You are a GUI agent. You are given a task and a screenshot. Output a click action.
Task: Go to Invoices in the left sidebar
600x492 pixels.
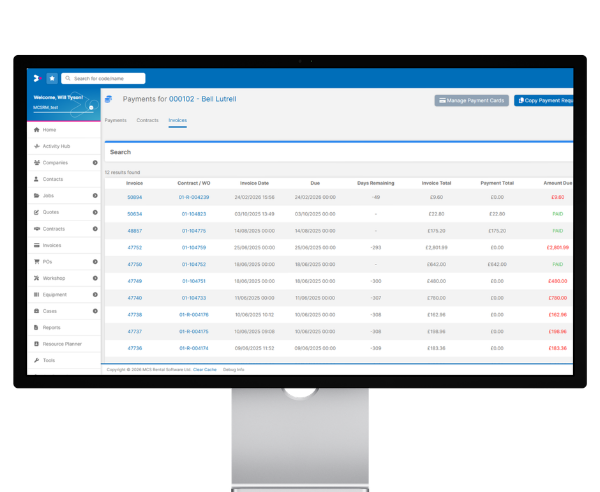[x=52, y=245]
